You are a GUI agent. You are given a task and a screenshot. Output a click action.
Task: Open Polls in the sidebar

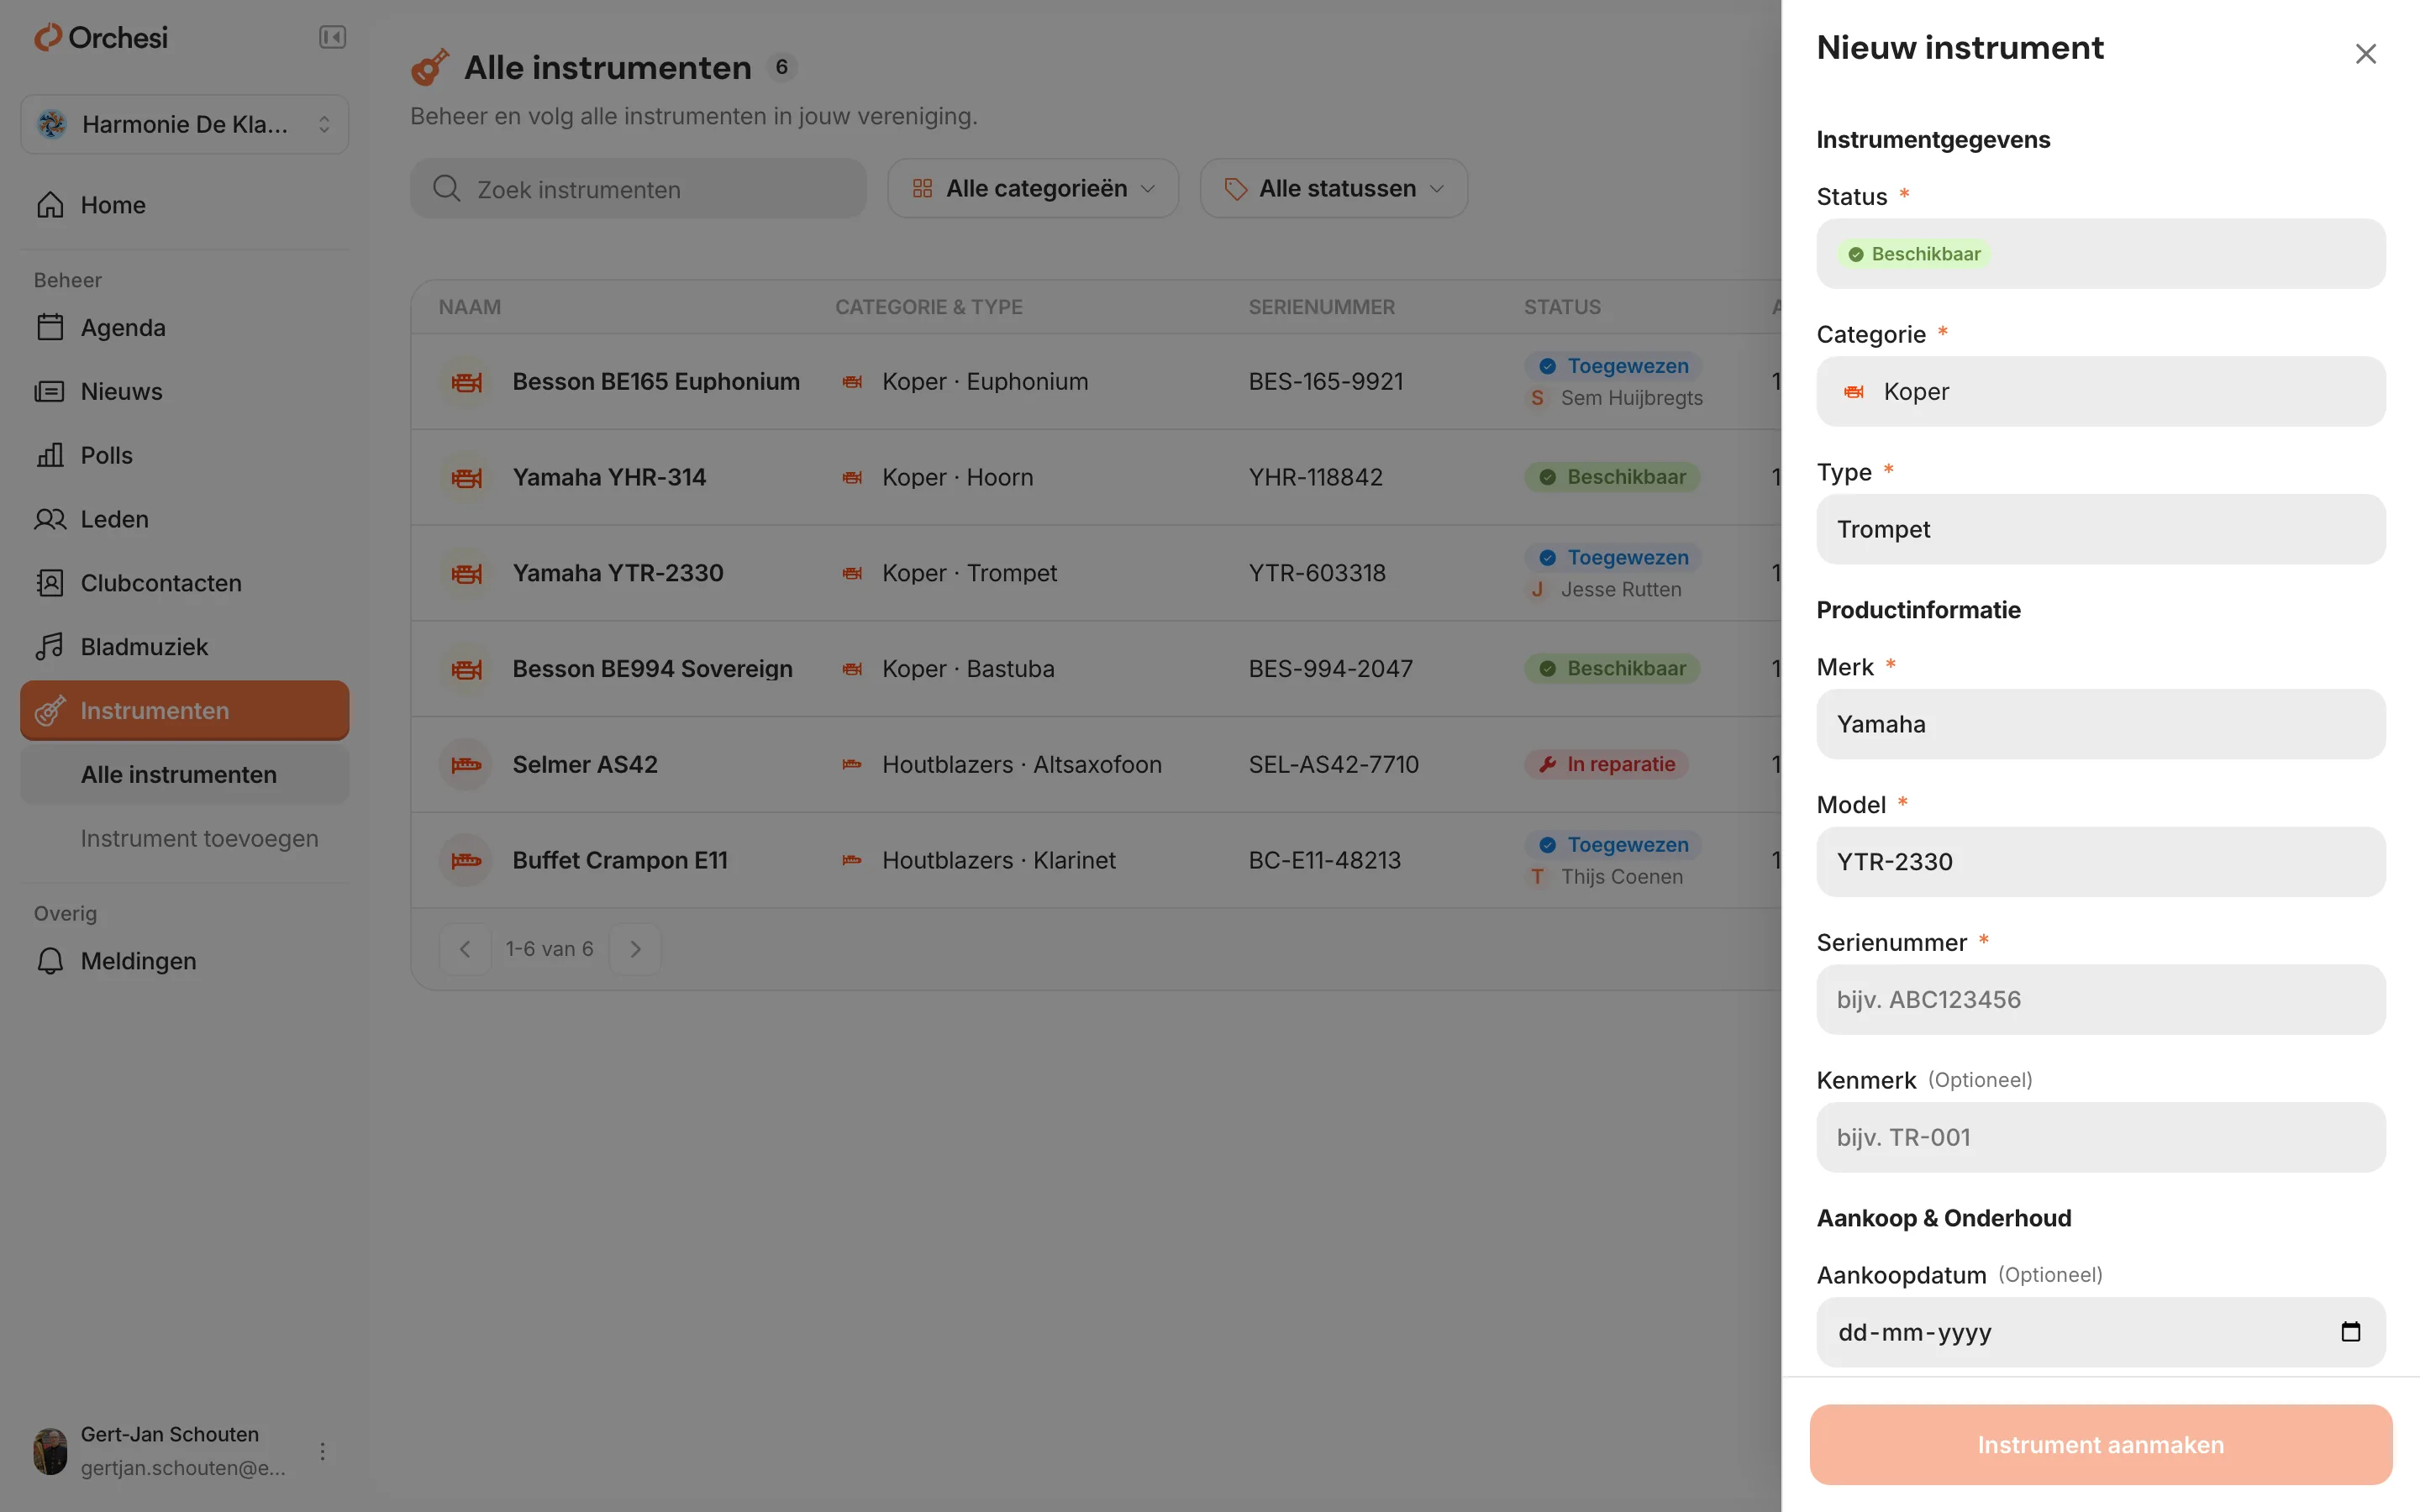[x=185, y=456]
